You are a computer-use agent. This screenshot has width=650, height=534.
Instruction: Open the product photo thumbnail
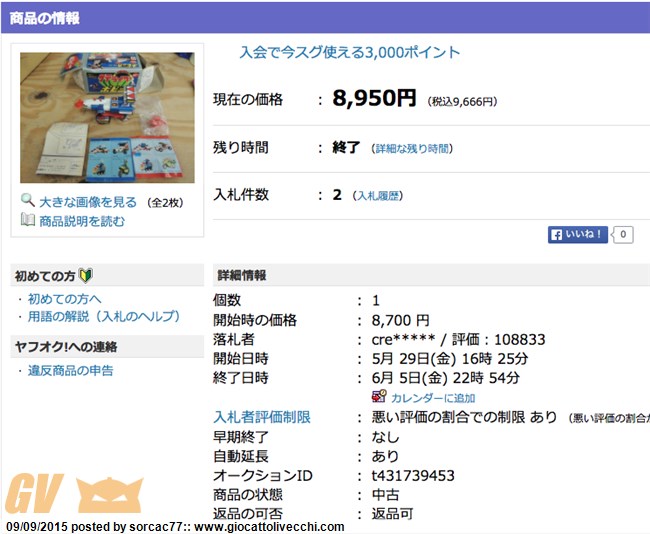click(x=107, y=118)
